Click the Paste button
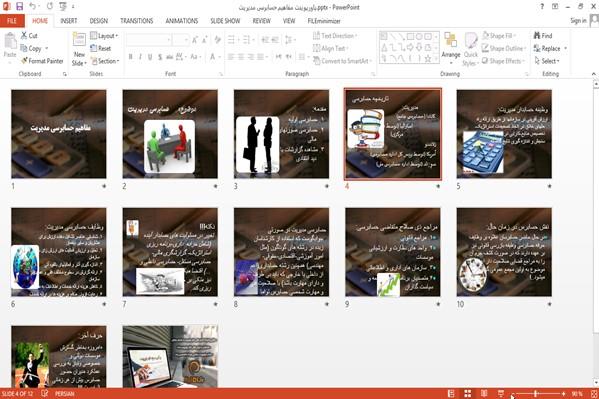 point(10,45)
